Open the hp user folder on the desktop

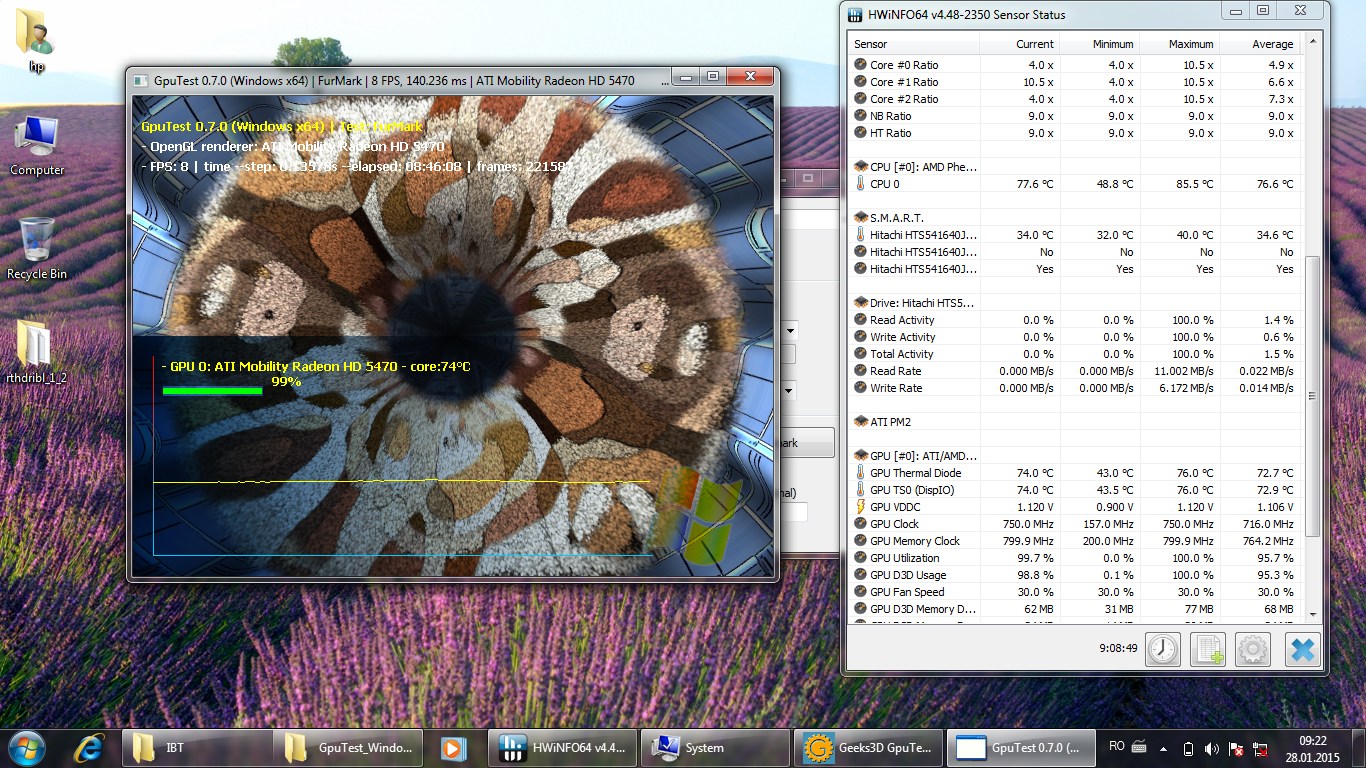pos(35,42)
